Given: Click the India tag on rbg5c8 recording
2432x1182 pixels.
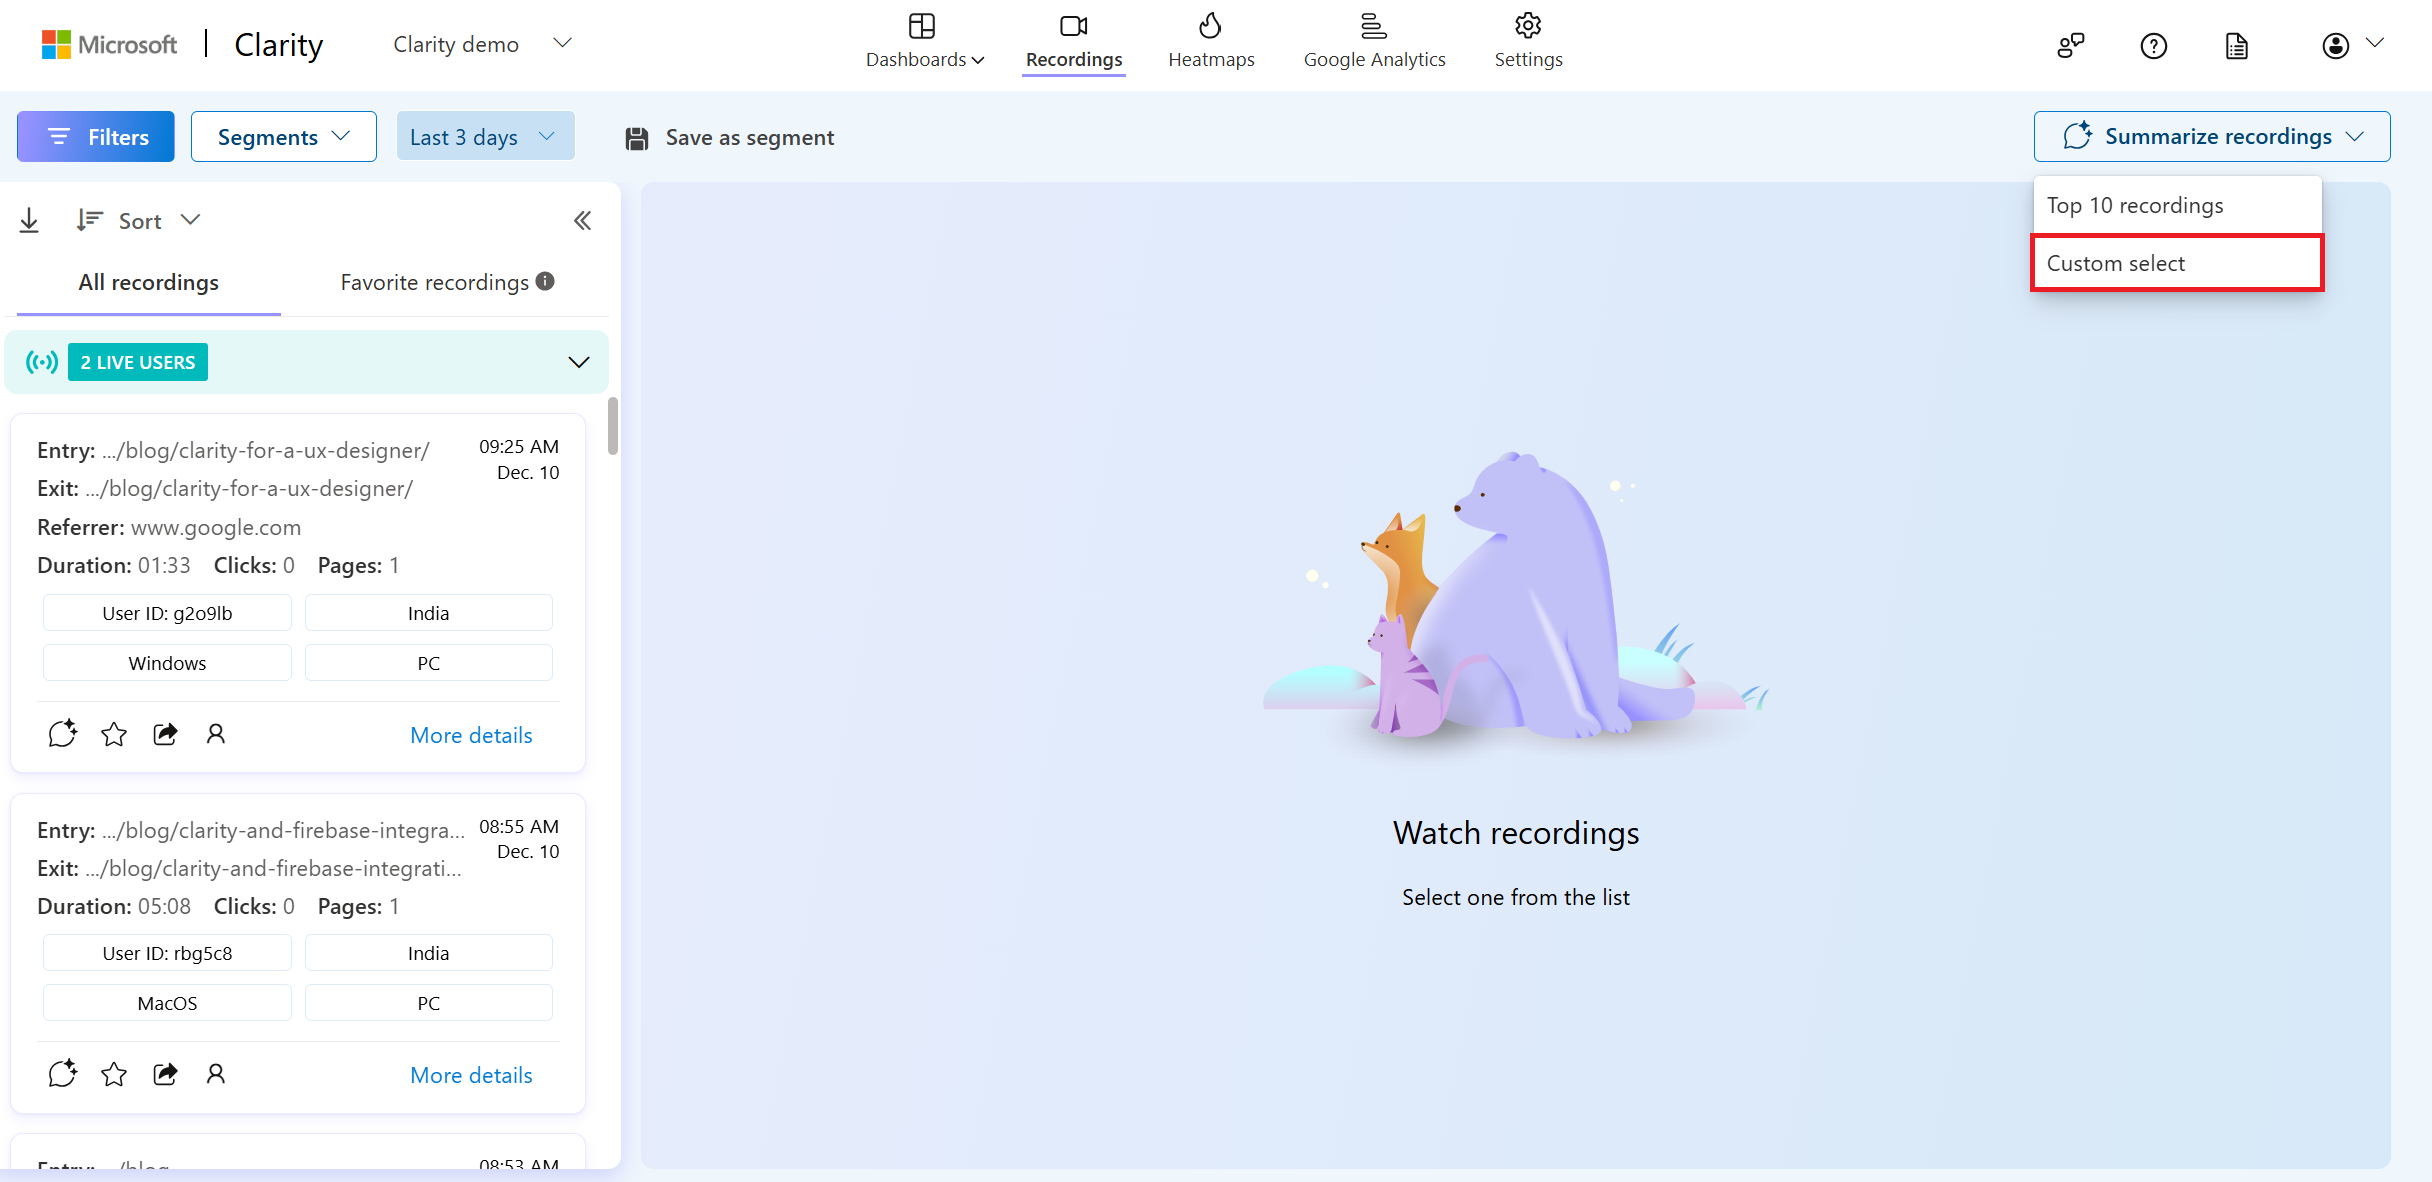Looking at the screenshot, I should tap(429, 953).
